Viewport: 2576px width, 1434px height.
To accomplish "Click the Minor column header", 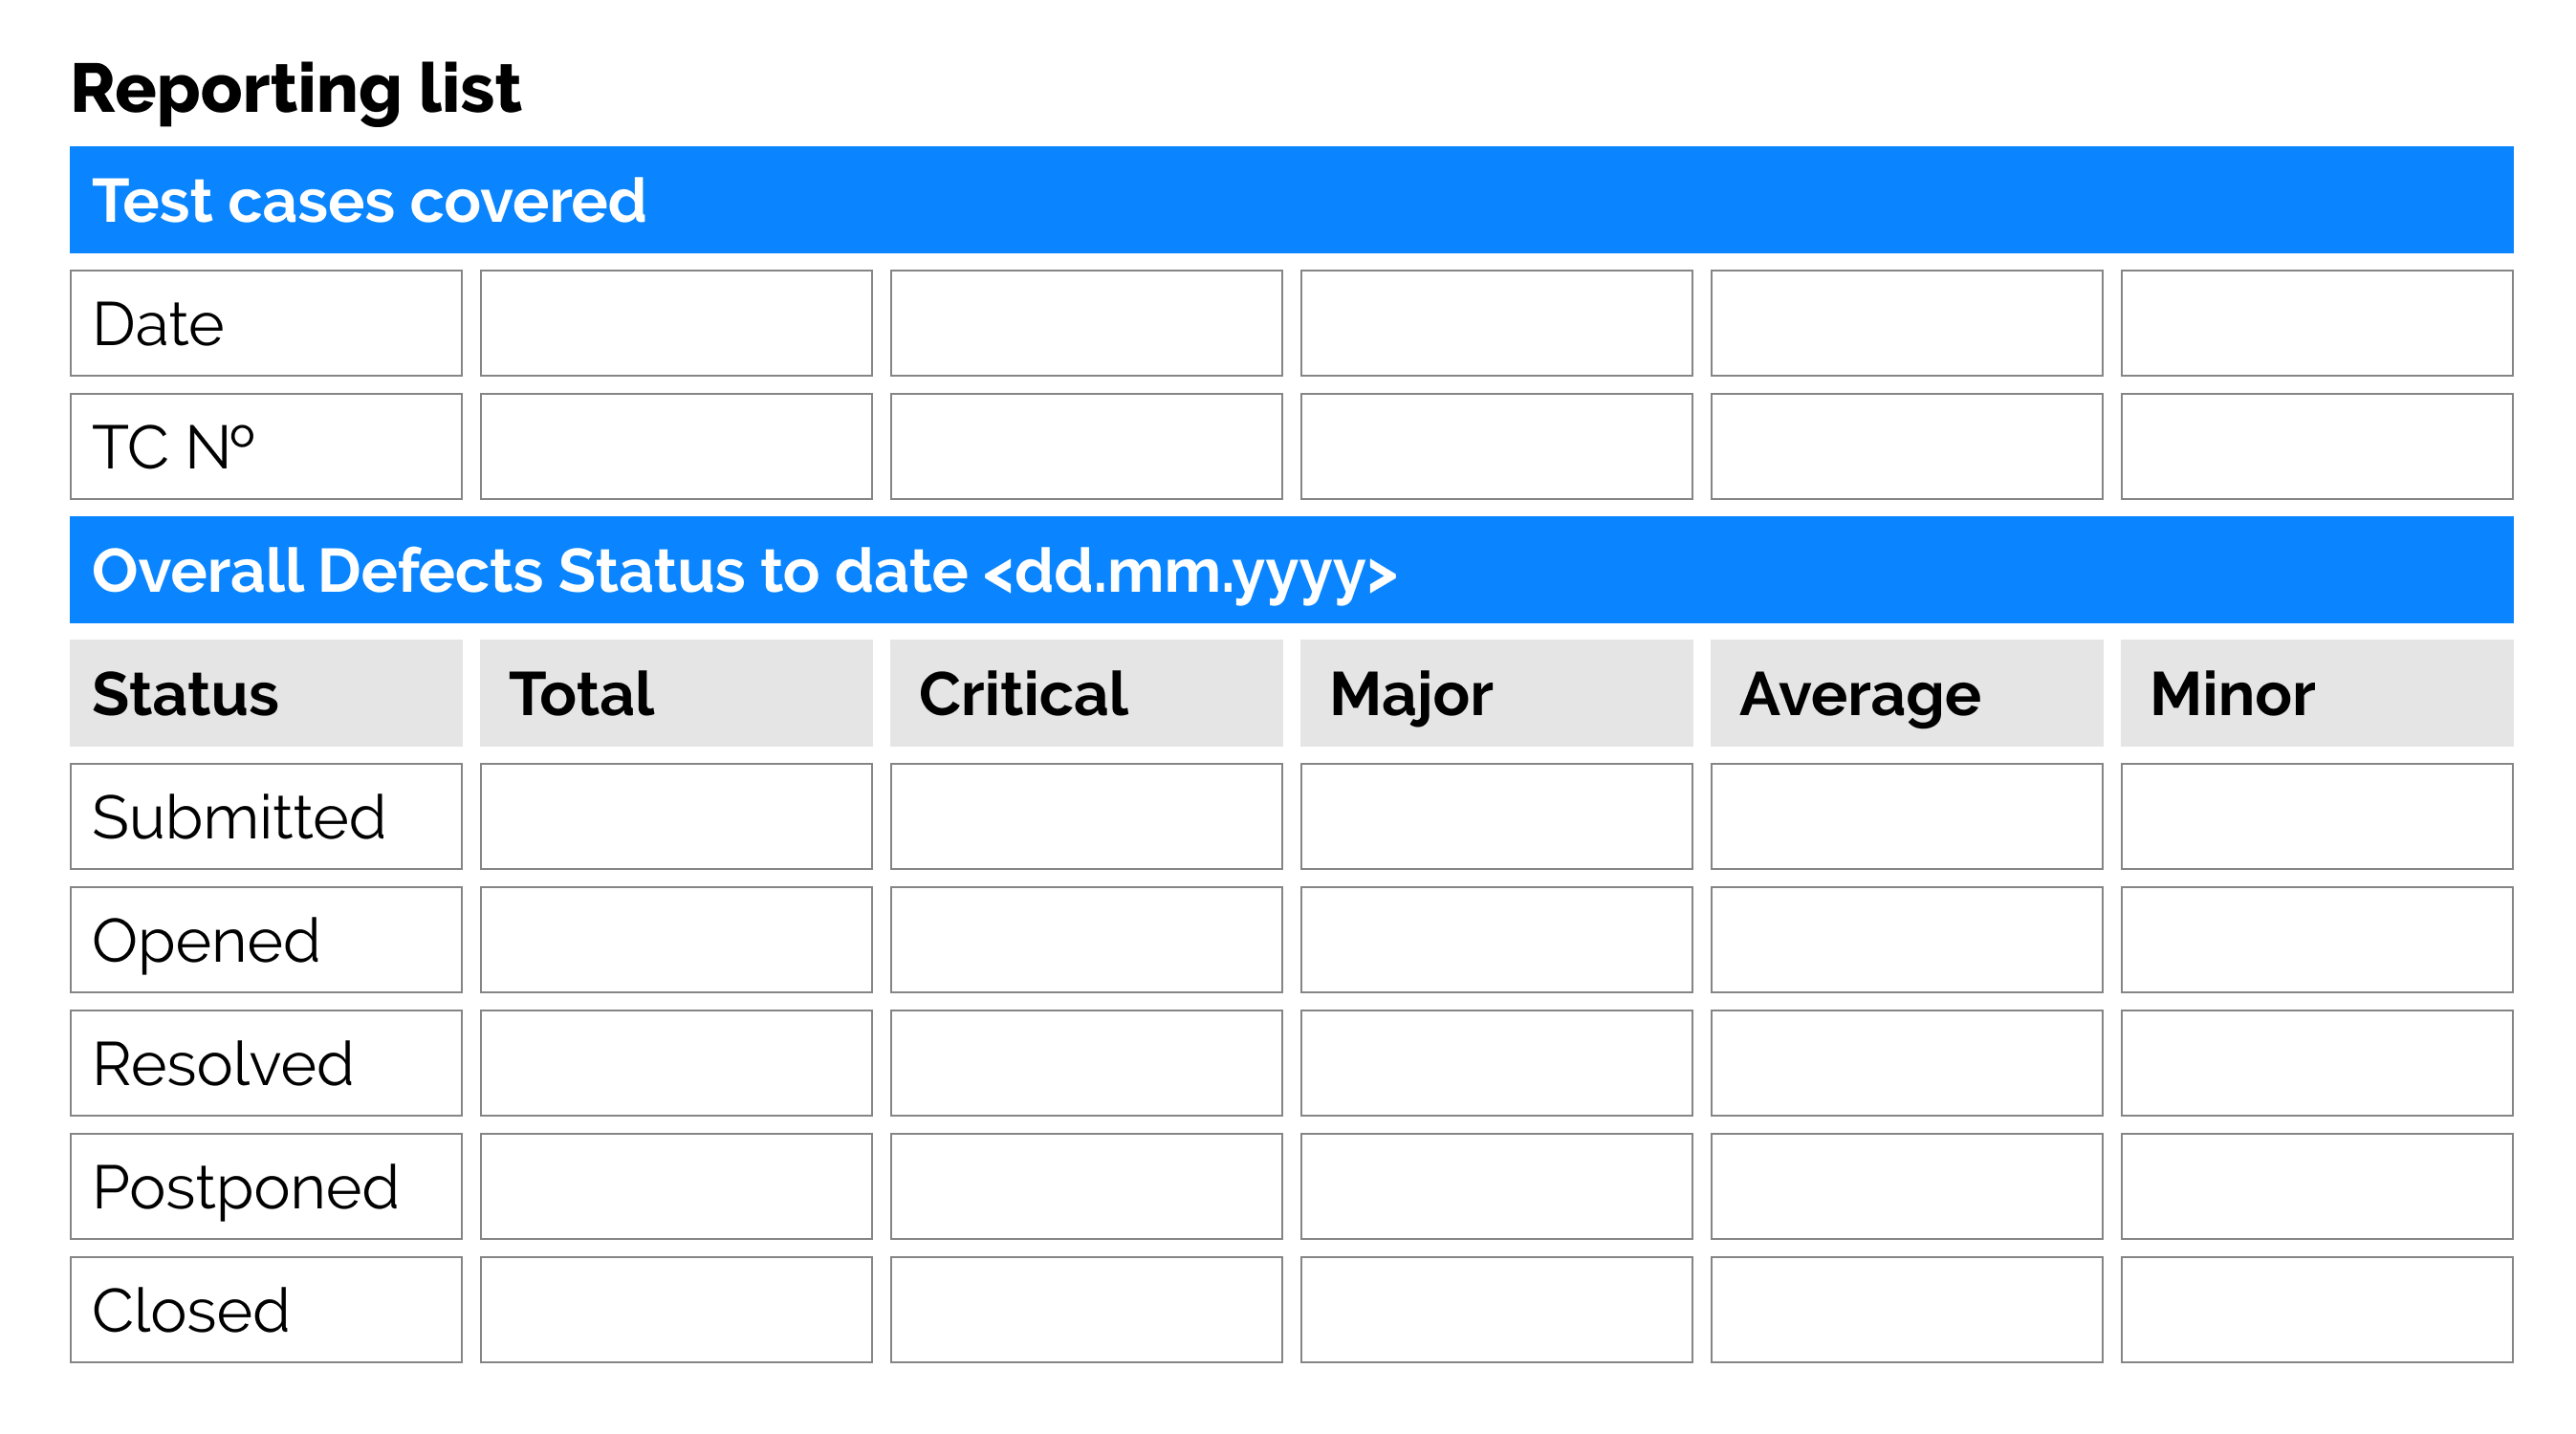I will [2316, 693].
